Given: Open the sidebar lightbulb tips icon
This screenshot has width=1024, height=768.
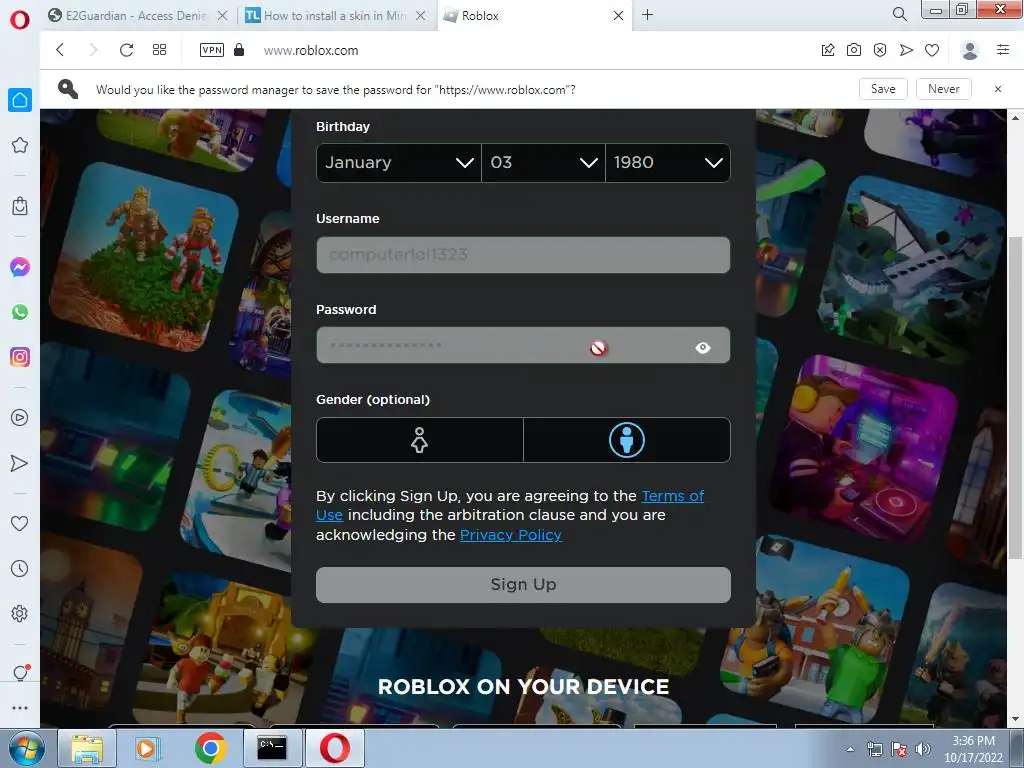Looking at the screenshot, I should [20, 673].
